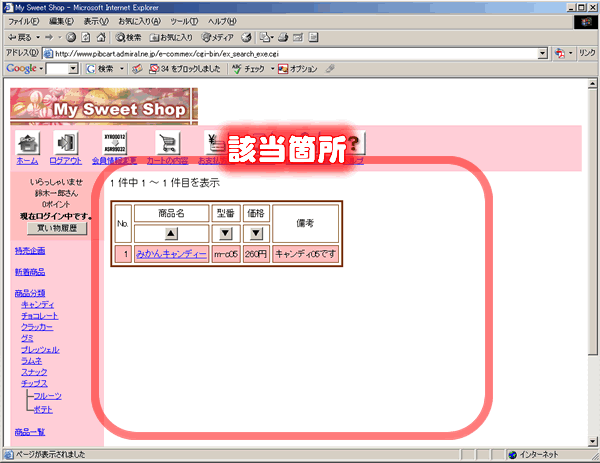Open the チップス category link
This screenshot has width=600, height=463.
coord(34,383)
